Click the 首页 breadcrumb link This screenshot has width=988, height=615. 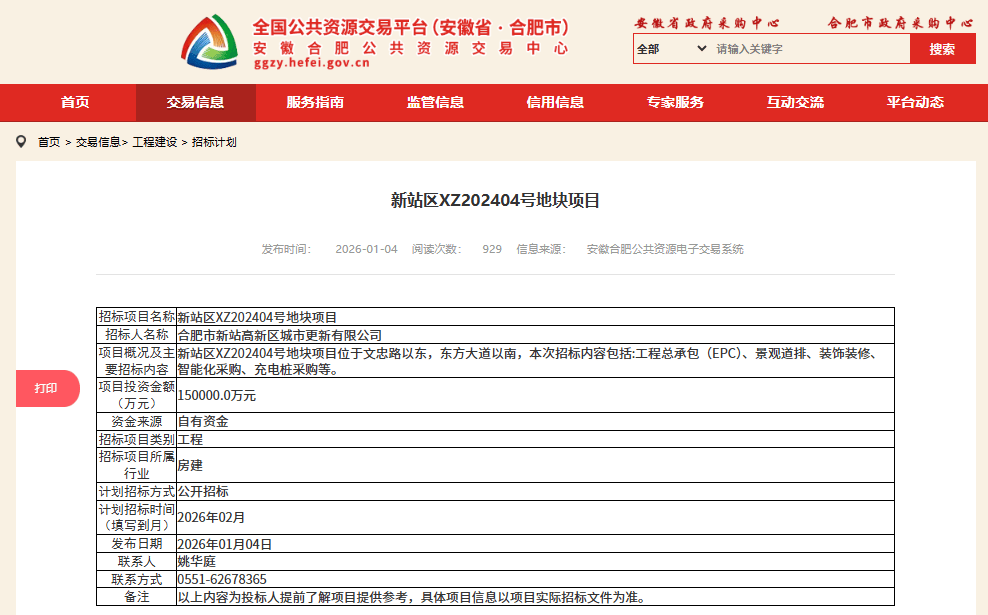tap(49, 142)
